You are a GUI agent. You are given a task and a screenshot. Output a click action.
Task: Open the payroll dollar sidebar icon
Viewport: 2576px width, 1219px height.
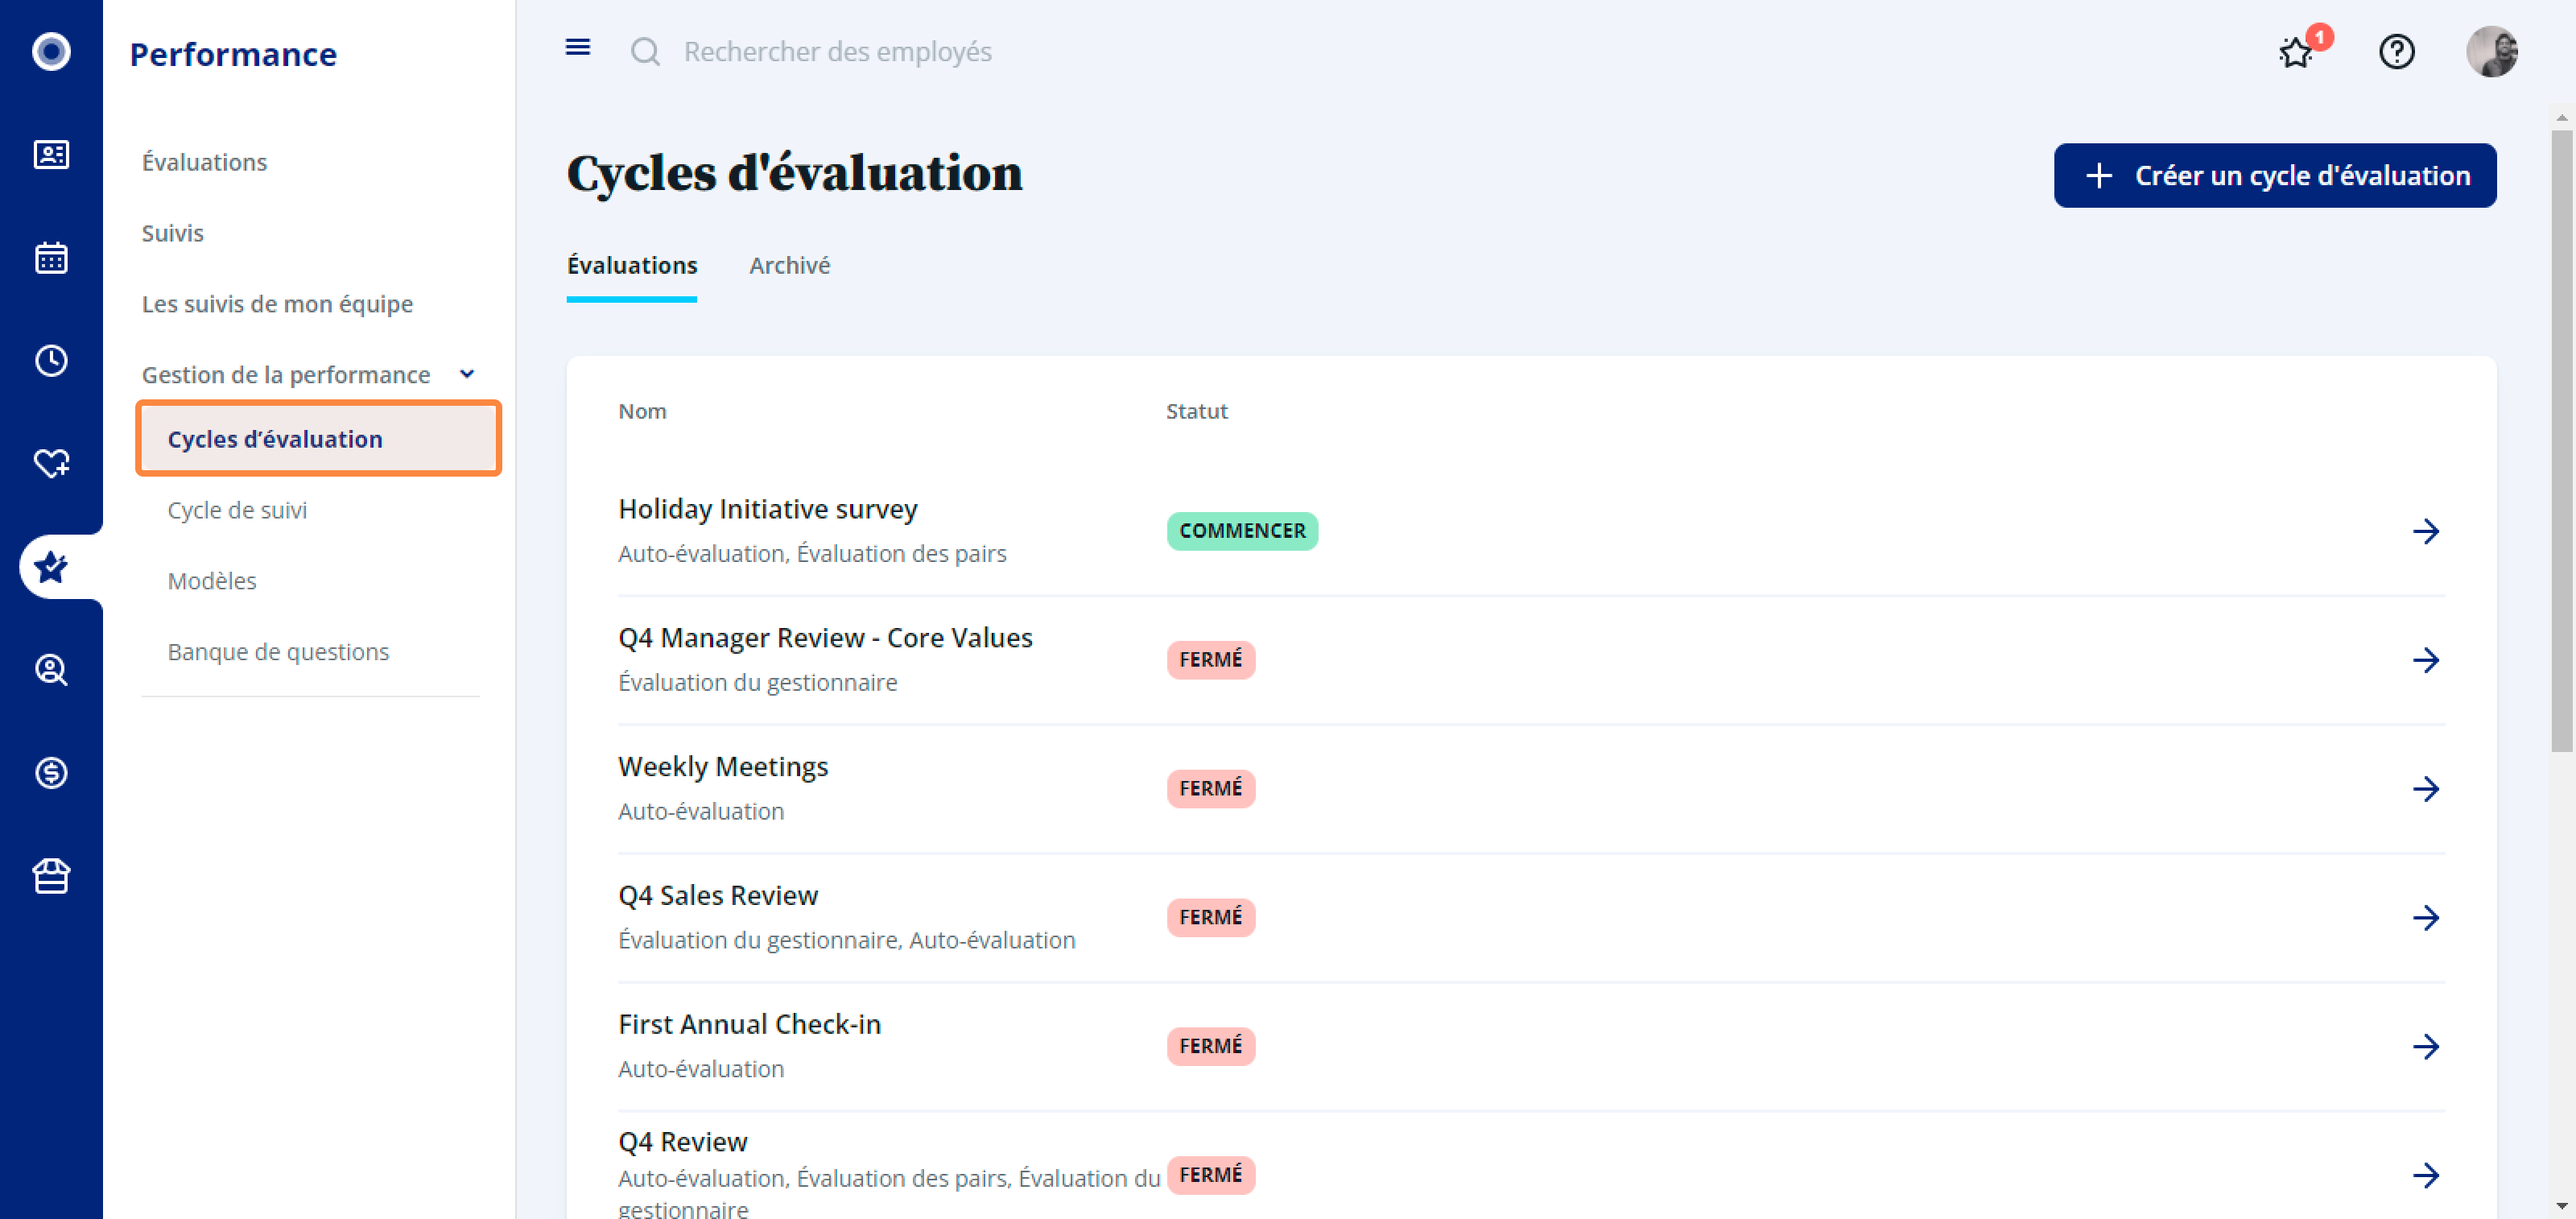tap(51, 773)
